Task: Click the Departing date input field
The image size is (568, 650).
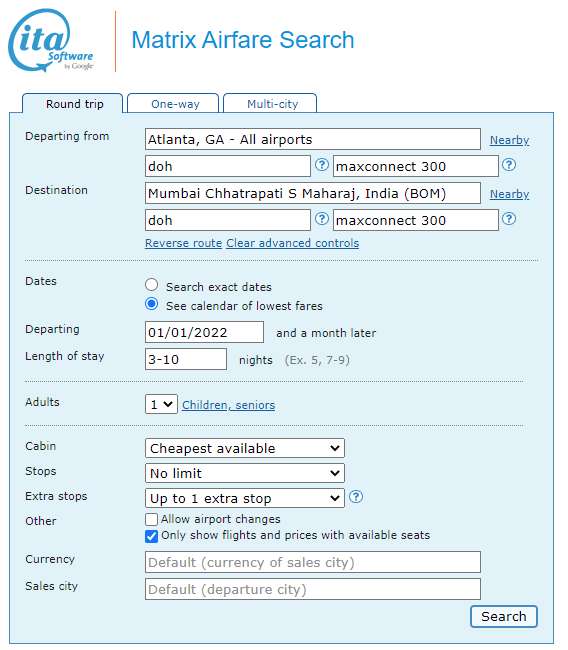Action: point(204,332)
